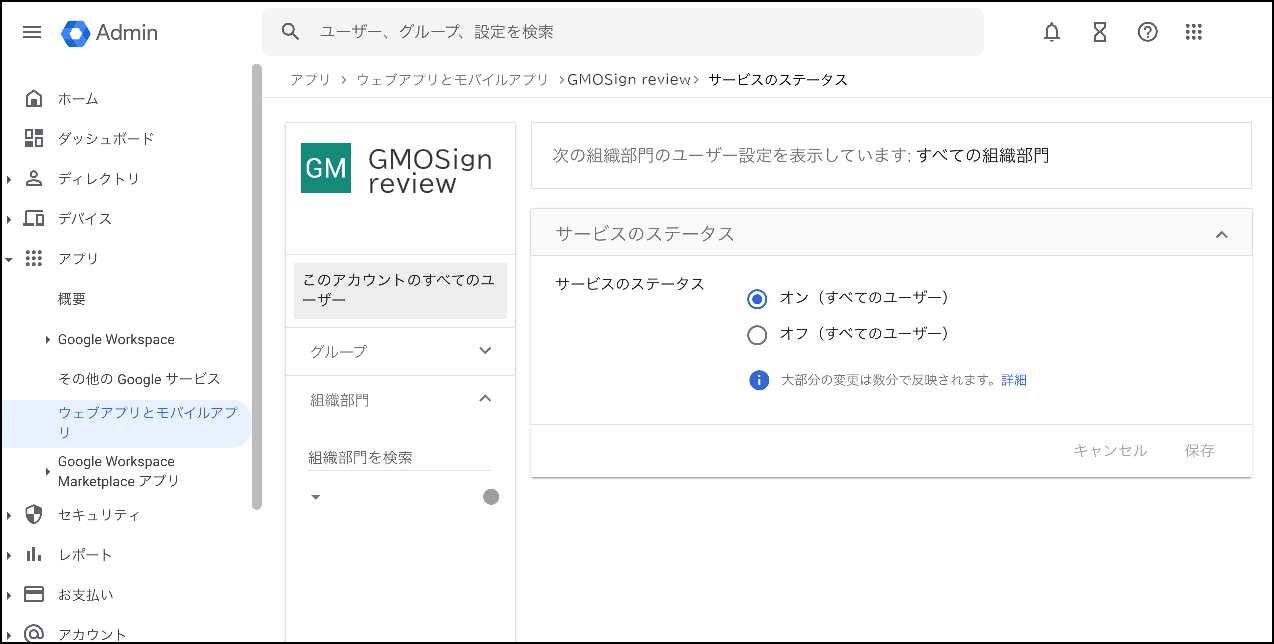Viewport: 1274px width, 644px height.
Task: Collapse the サービスのステータス panel
Action: [1220, 234]
